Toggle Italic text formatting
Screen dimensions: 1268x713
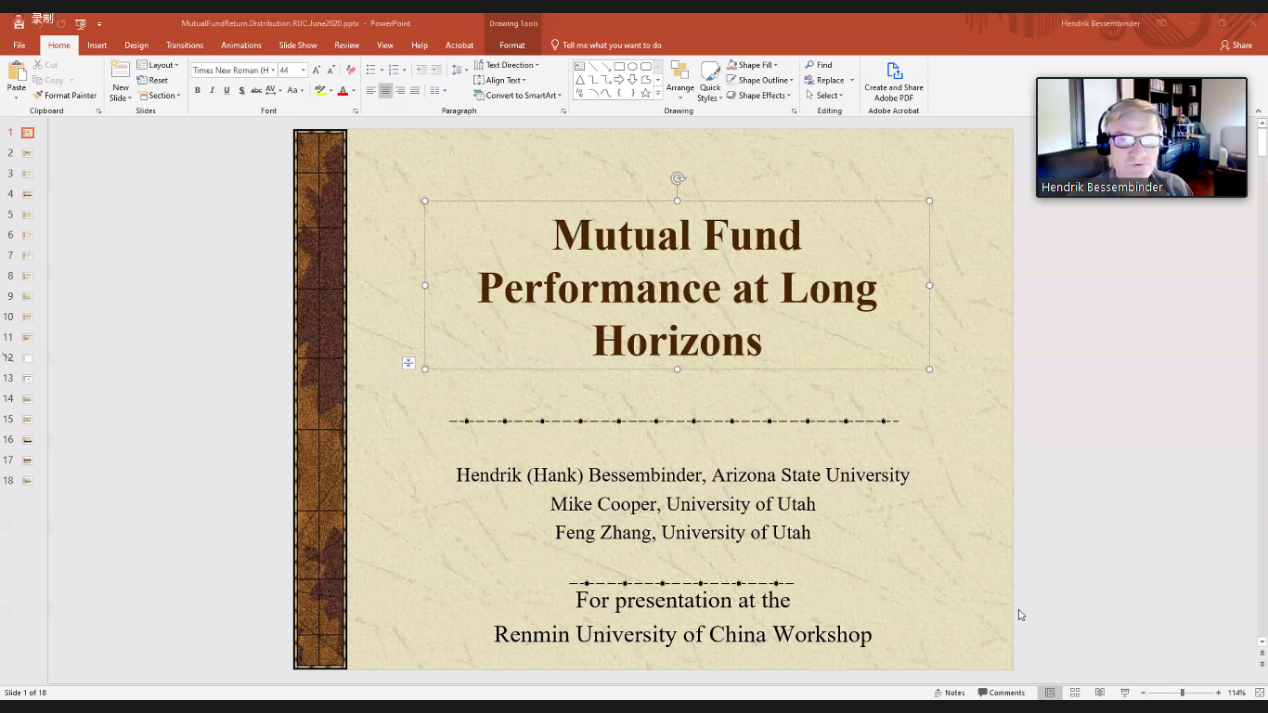point(212,91)
